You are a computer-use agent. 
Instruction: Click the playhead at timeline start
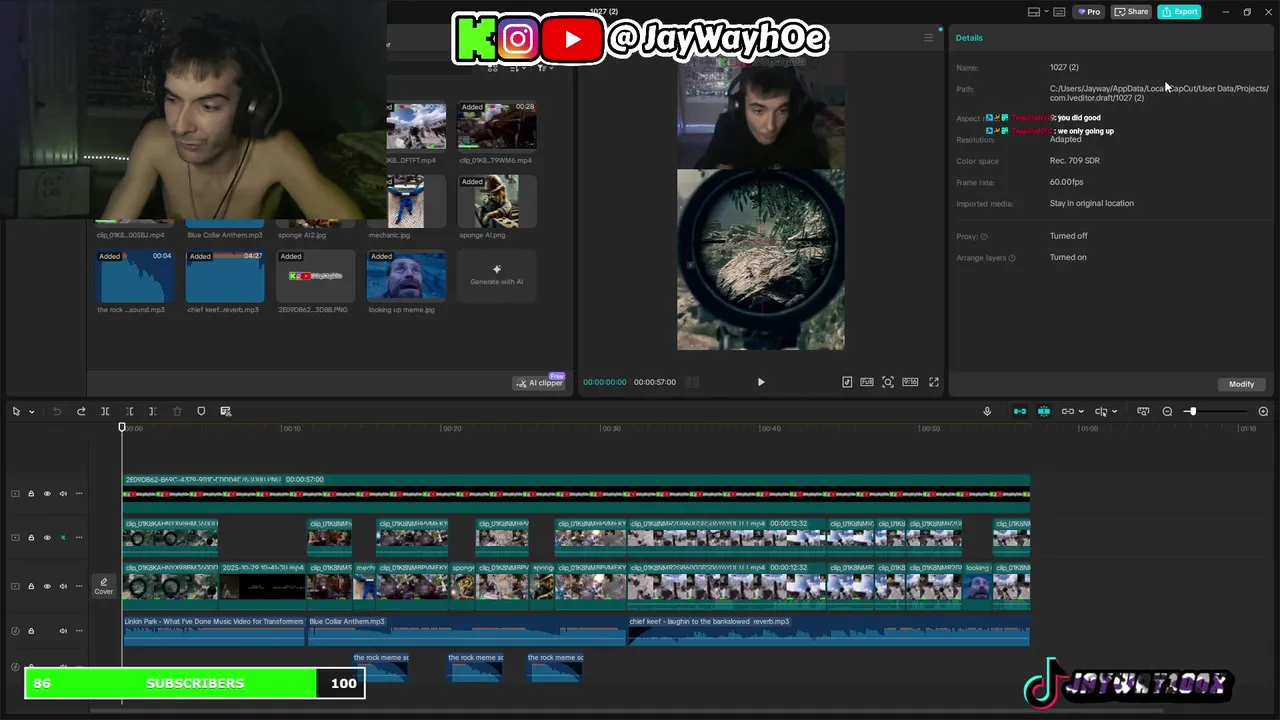(122, 428)
